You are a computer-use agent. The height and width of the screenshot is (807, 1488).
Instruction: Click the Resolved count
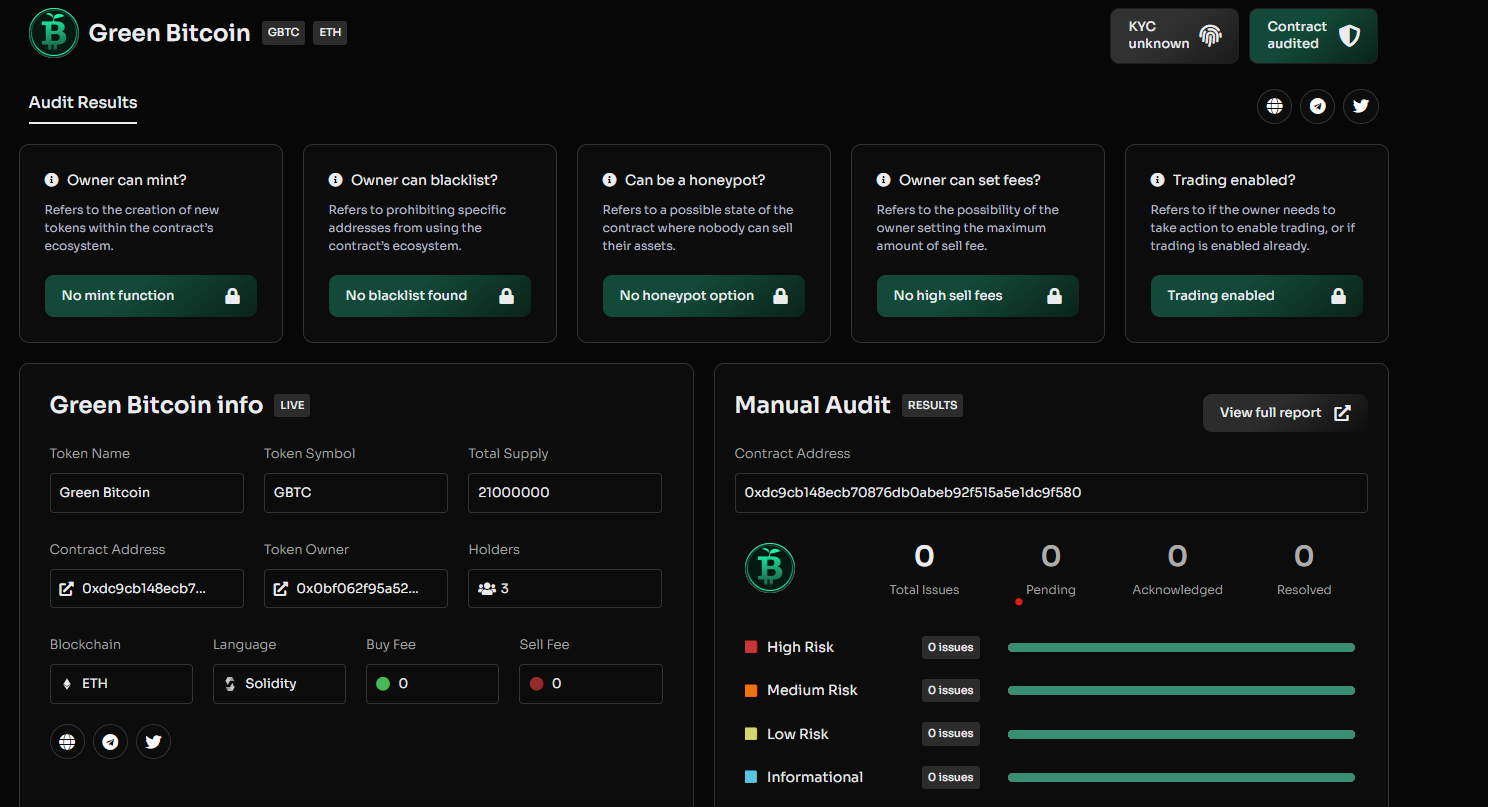tap(1304, 556)
